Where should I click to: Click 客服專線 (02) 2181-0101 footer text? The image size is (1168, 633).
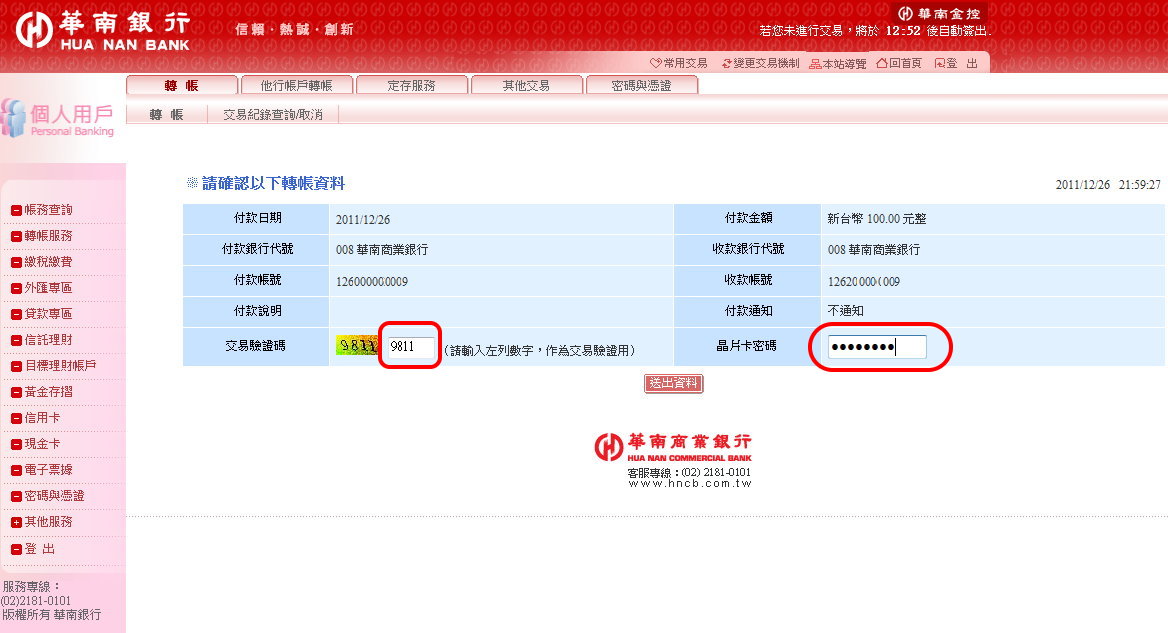(689, 472)
